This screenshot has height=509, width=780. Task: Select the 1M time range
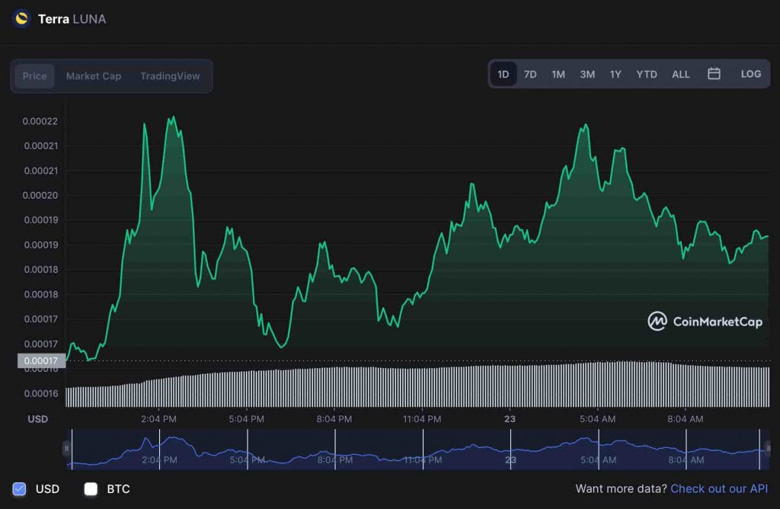tap(558, 74)
